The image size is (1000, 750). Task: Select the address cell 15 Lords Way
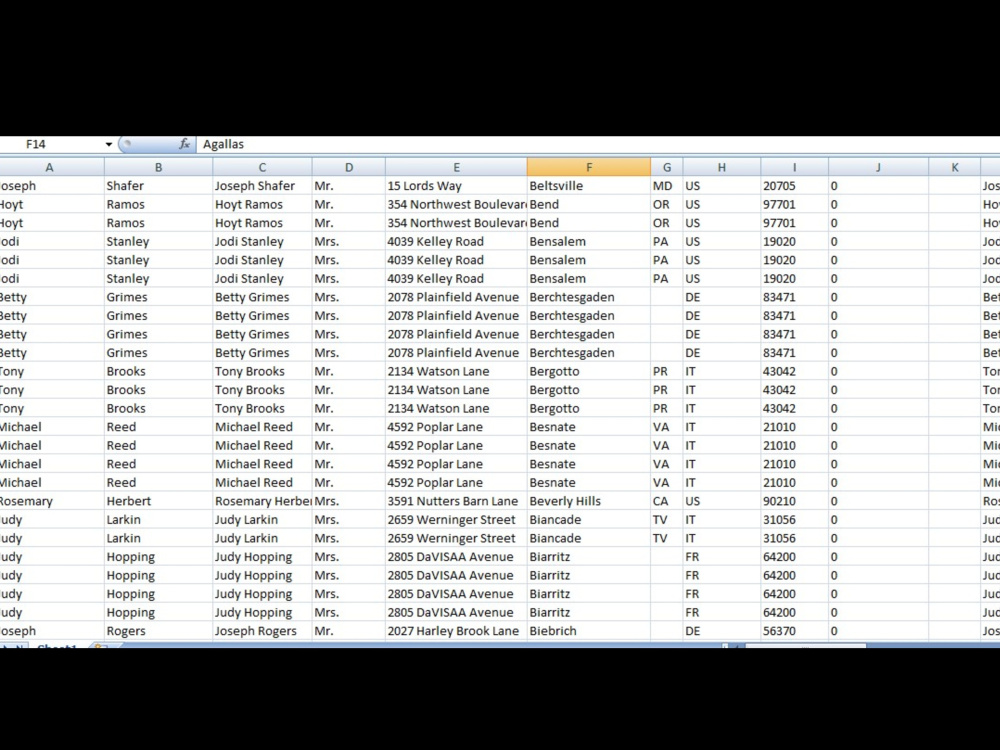(457, 186)
